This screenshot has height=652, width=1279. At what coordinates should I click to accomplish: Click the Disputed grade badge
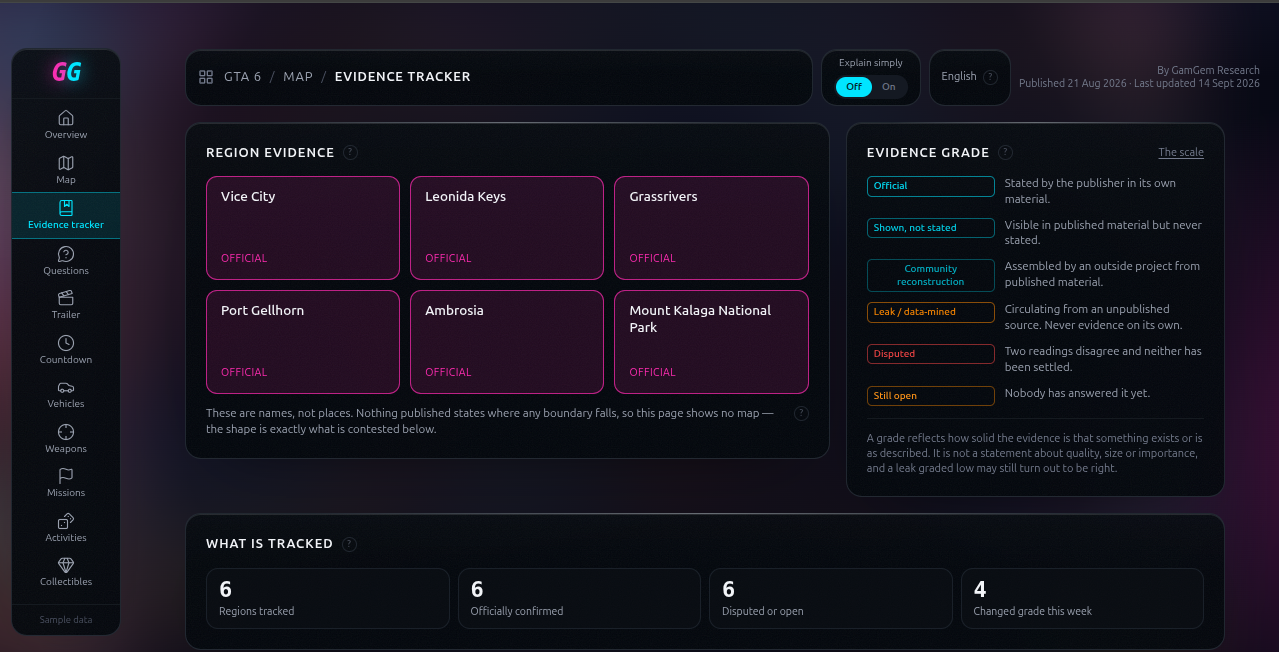coord(930,354)
